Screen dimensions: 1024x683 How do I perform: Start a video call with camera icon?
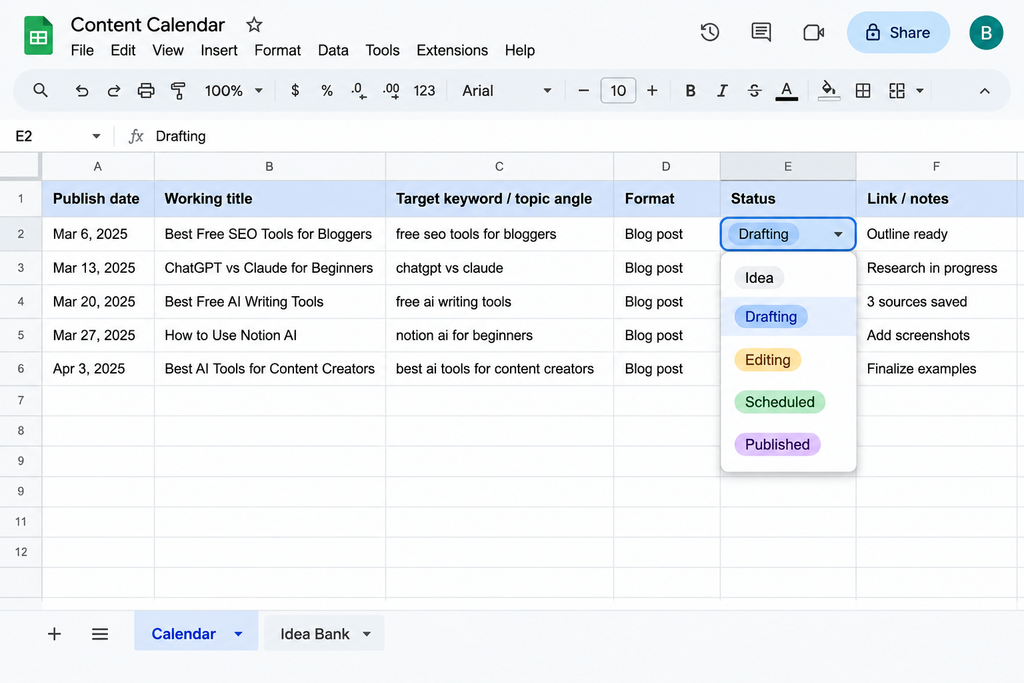point(813,32)
